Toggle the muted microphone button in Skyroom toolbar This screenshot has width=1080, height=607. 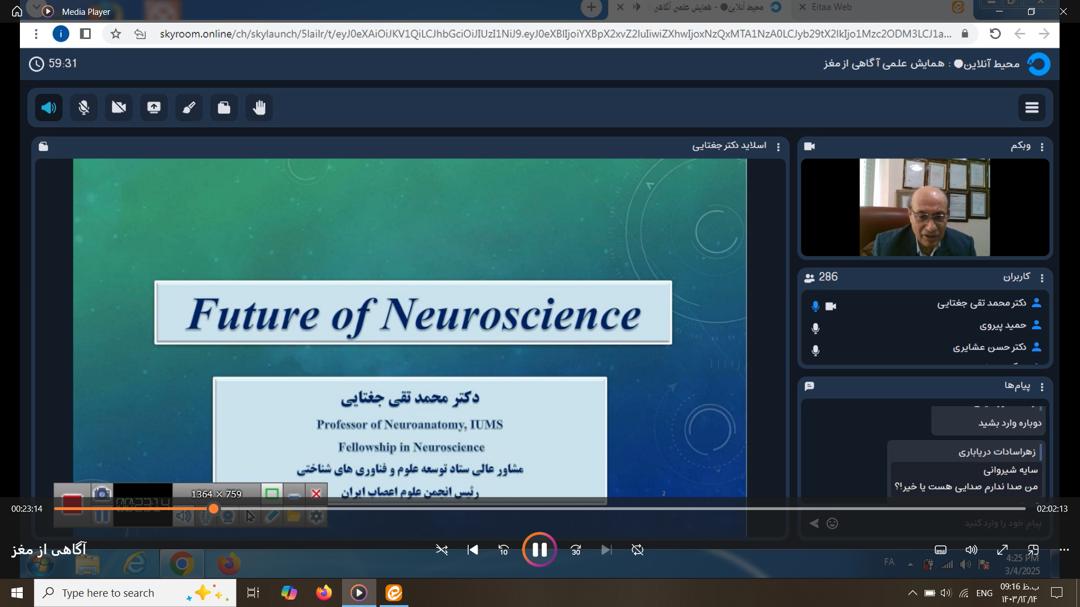[84, 107]
